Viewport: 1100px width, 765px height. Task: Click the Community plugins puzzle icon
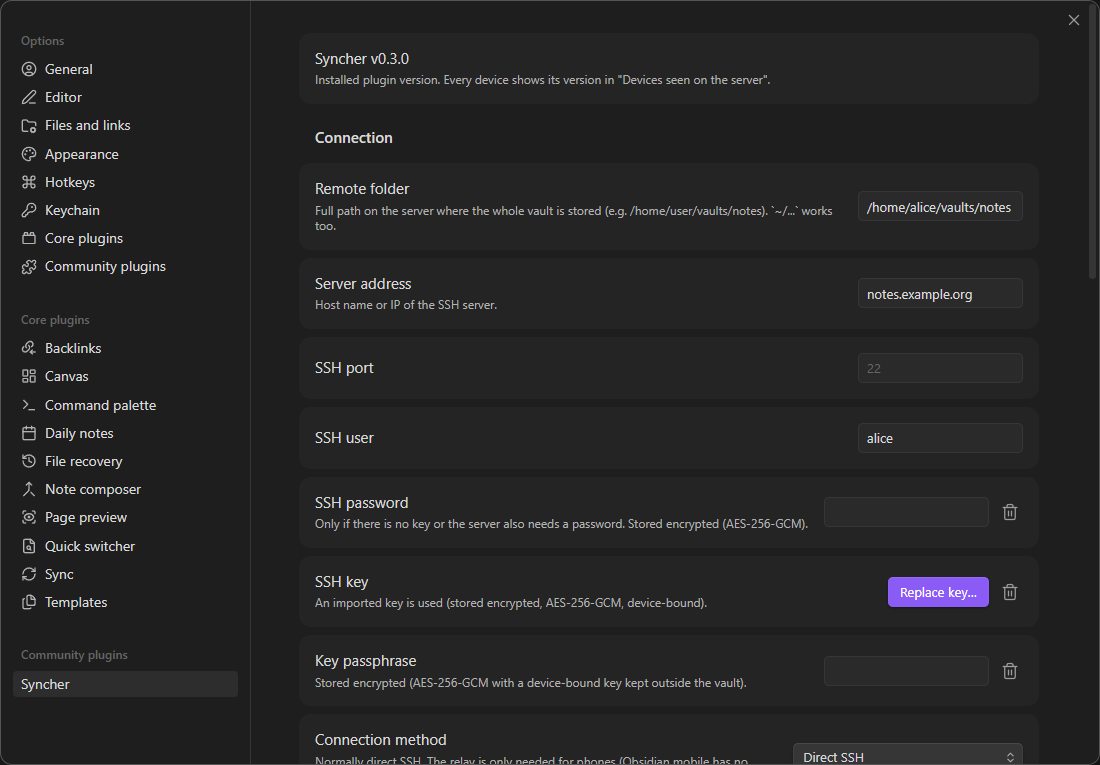(29, 267)
